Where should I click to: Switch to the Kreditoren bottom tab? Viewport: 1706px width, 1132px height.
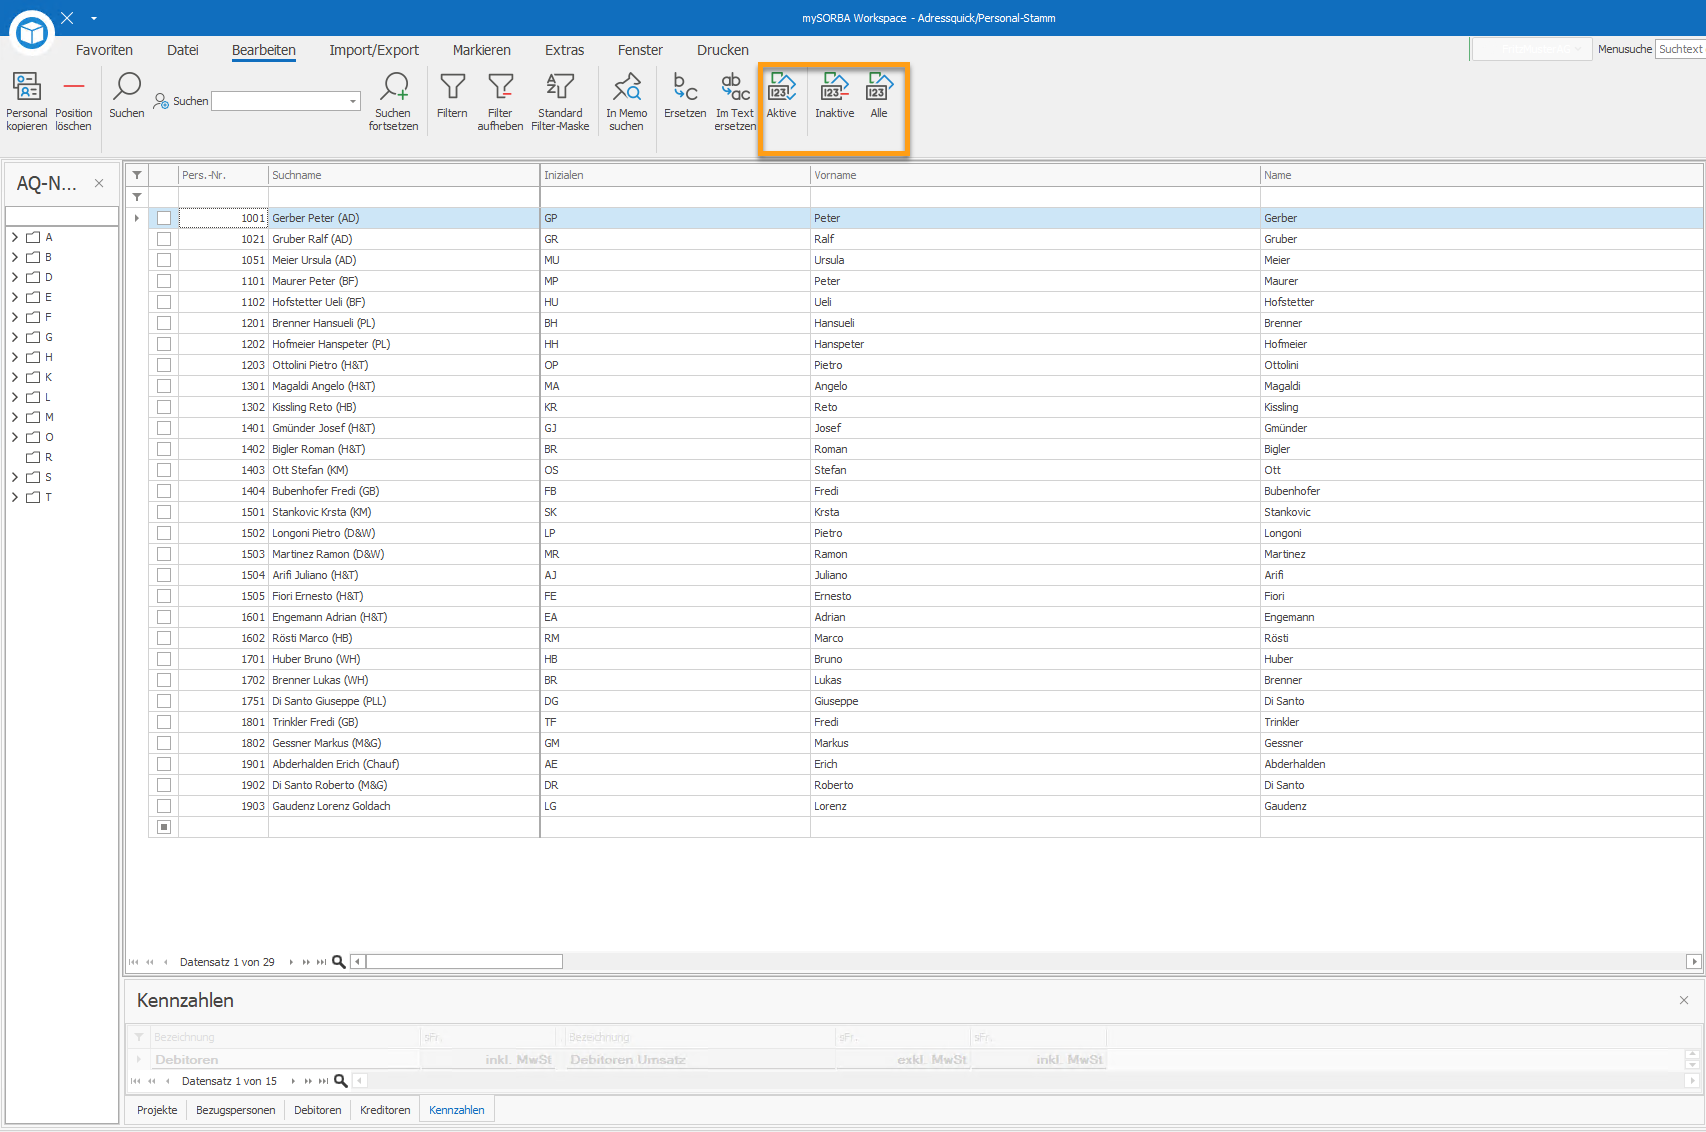tap(385, 1110)
